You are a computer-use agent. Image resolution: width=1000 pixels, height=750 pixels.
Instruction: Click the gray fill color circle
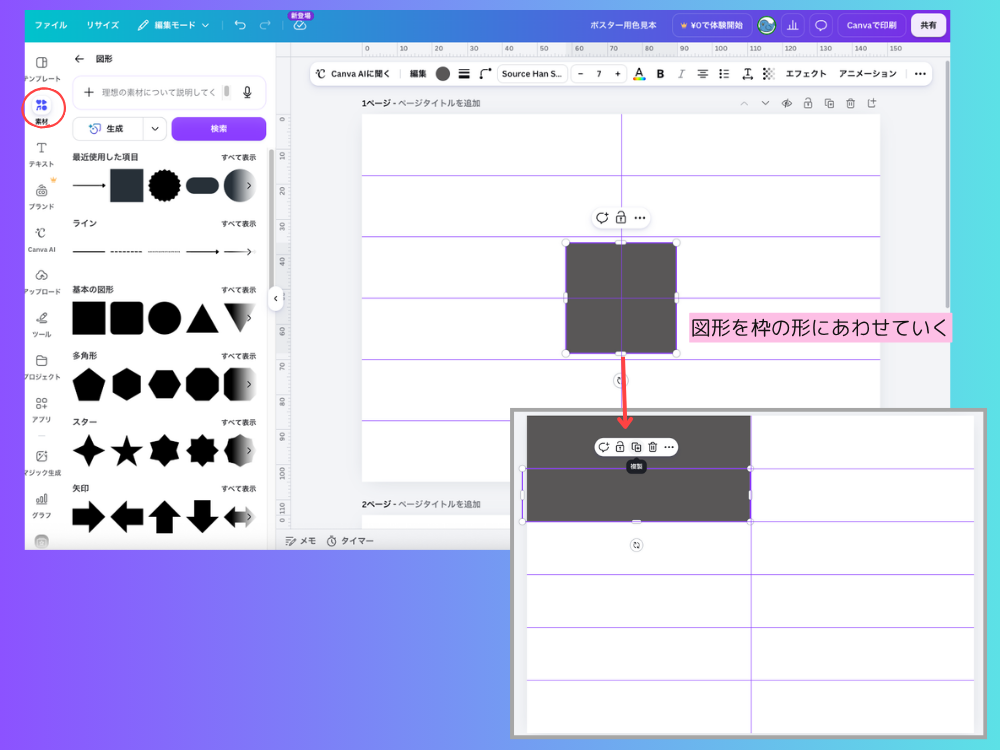[x=443, y=74]
